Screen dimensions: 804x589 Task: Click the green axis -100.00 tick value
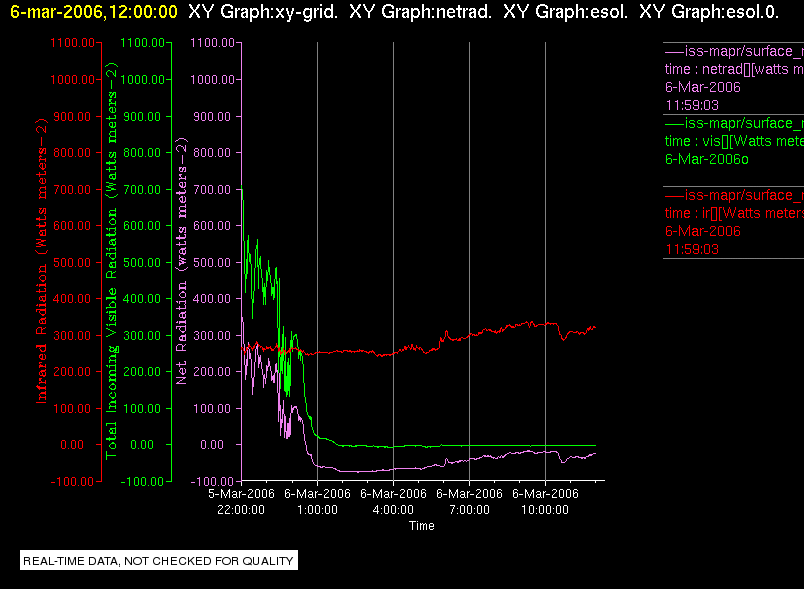point(142,482)
